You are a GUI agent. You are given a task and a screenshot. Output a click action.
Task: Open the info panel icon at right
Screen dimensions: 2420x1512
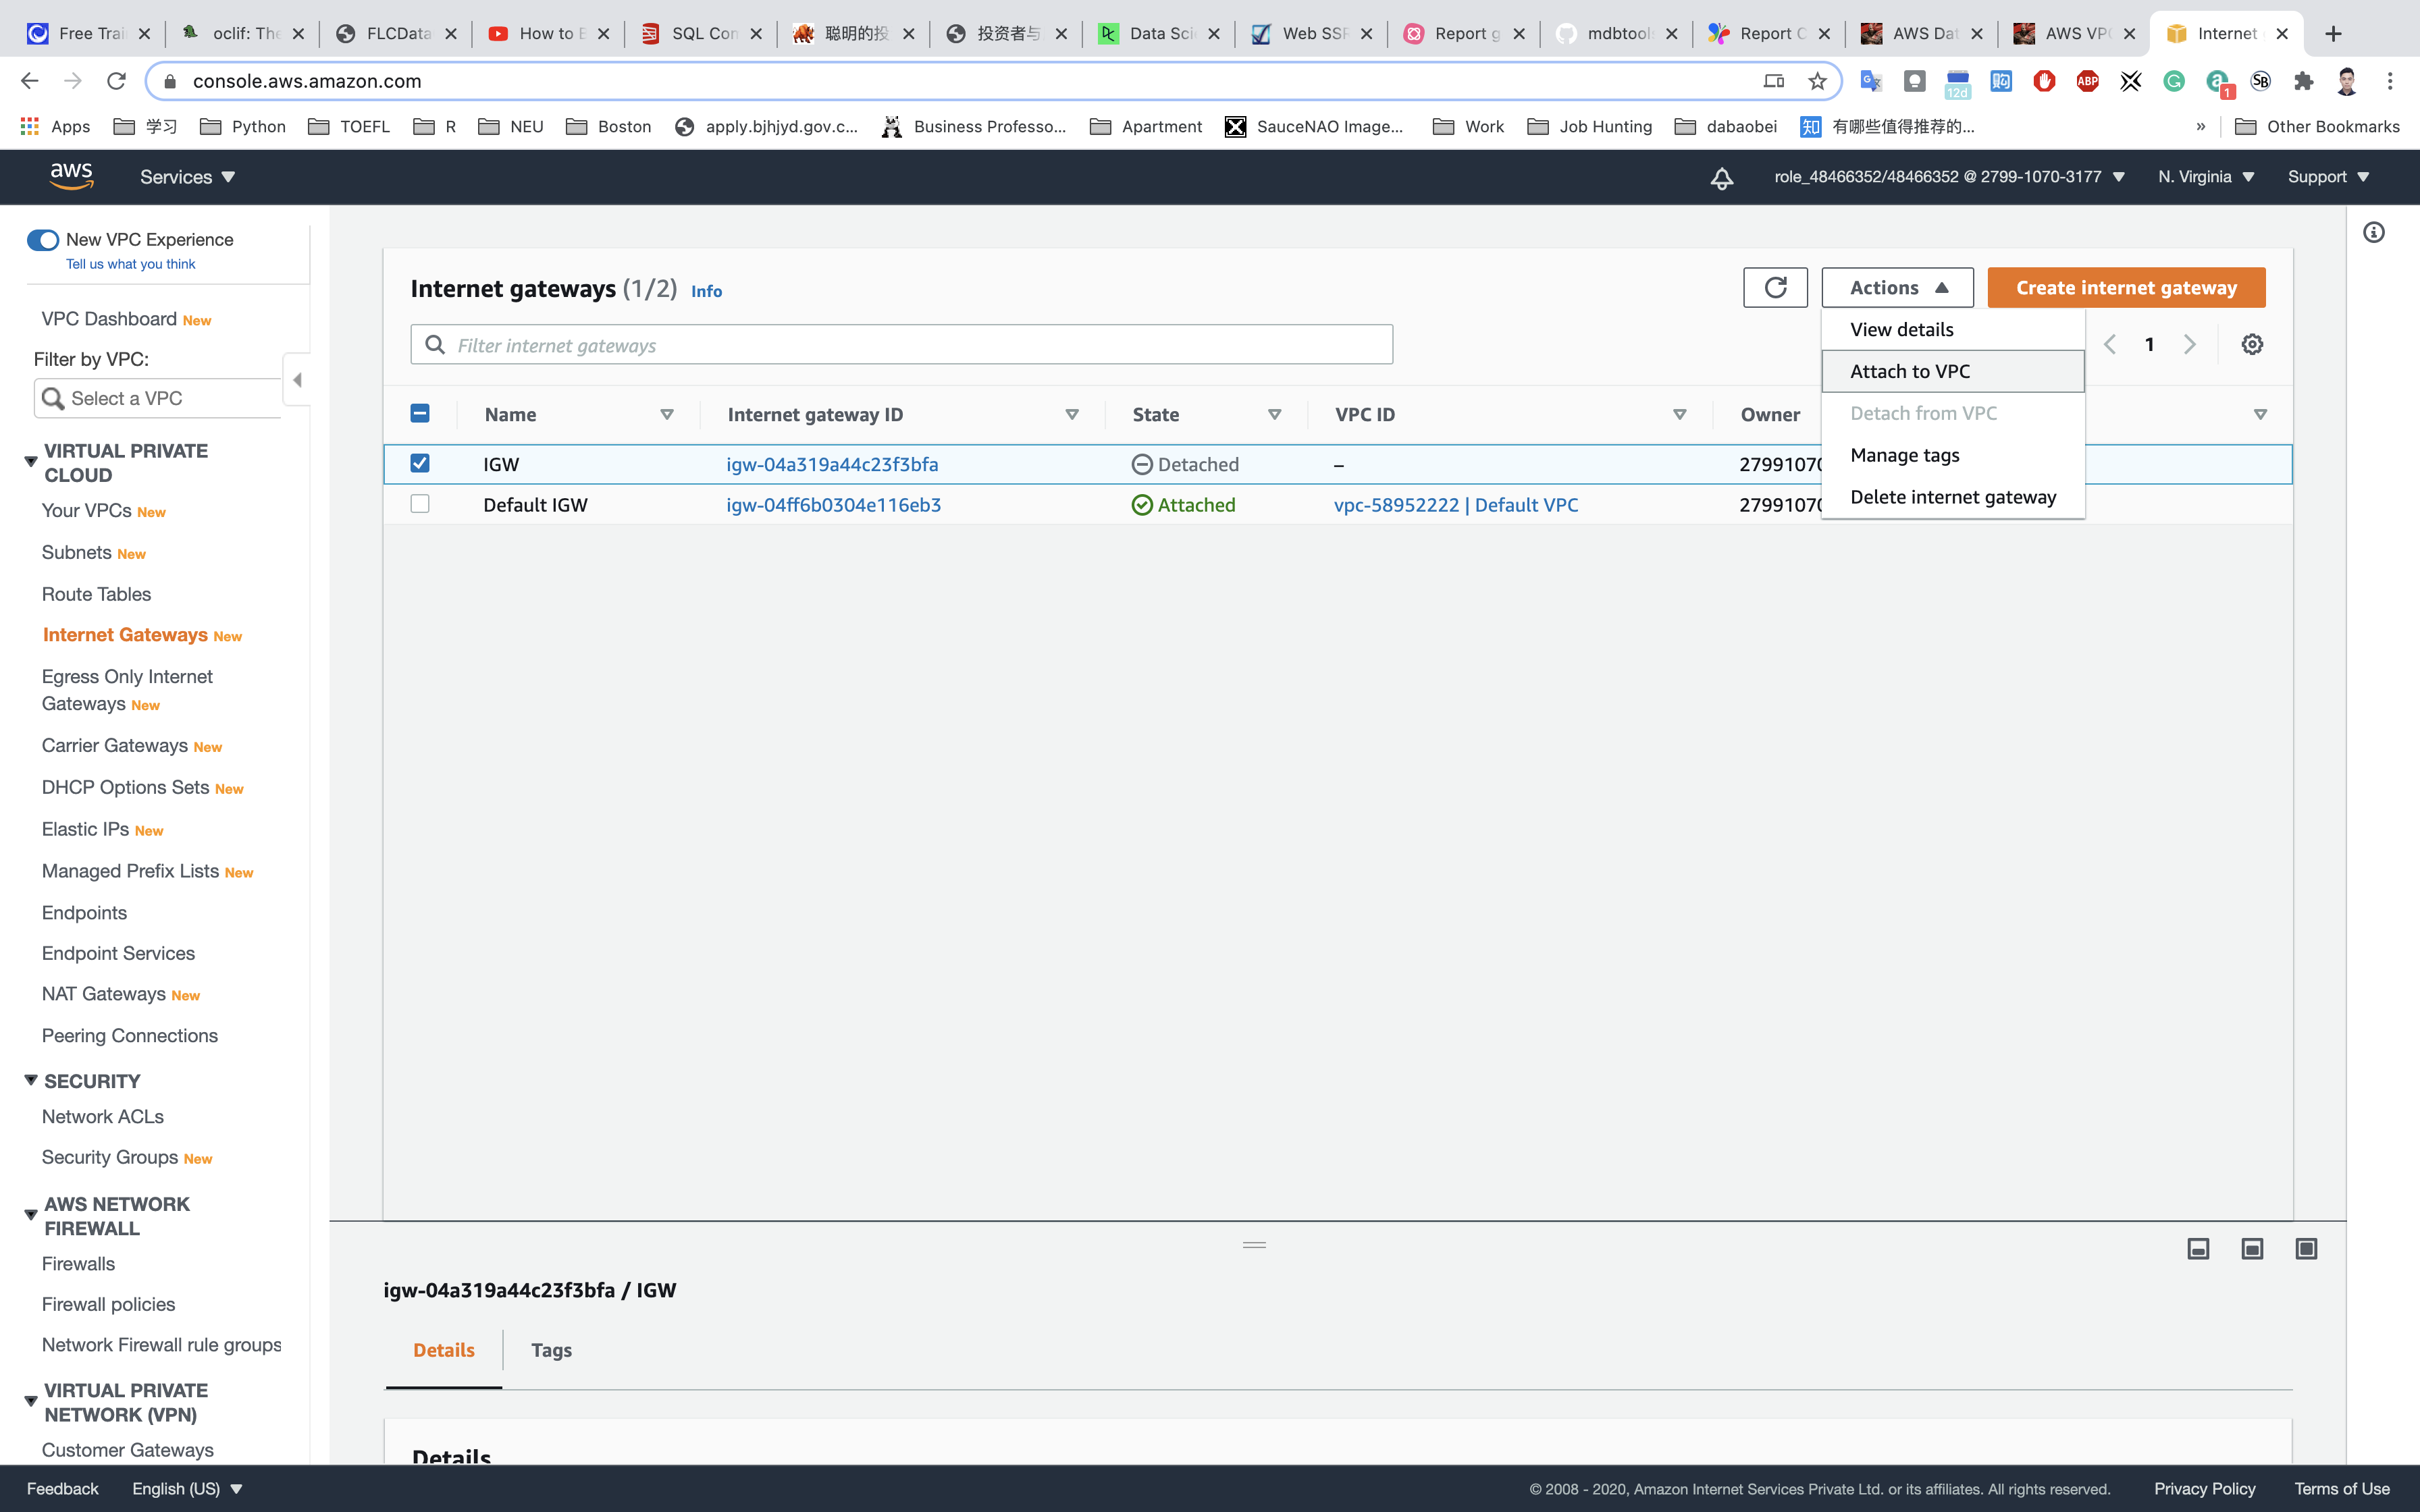coord(2373,233)
